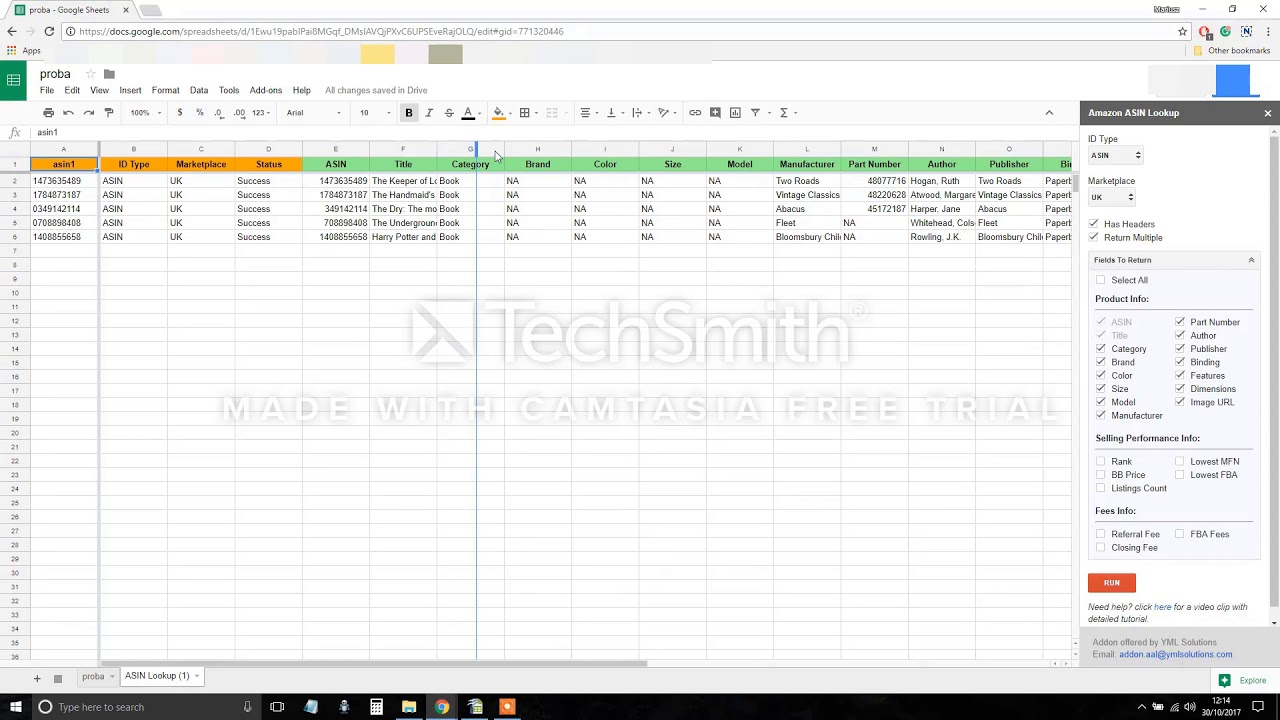Open the zoom 100% dropdown
This screenshot has height=720, width=1280.
click(146, 113)
